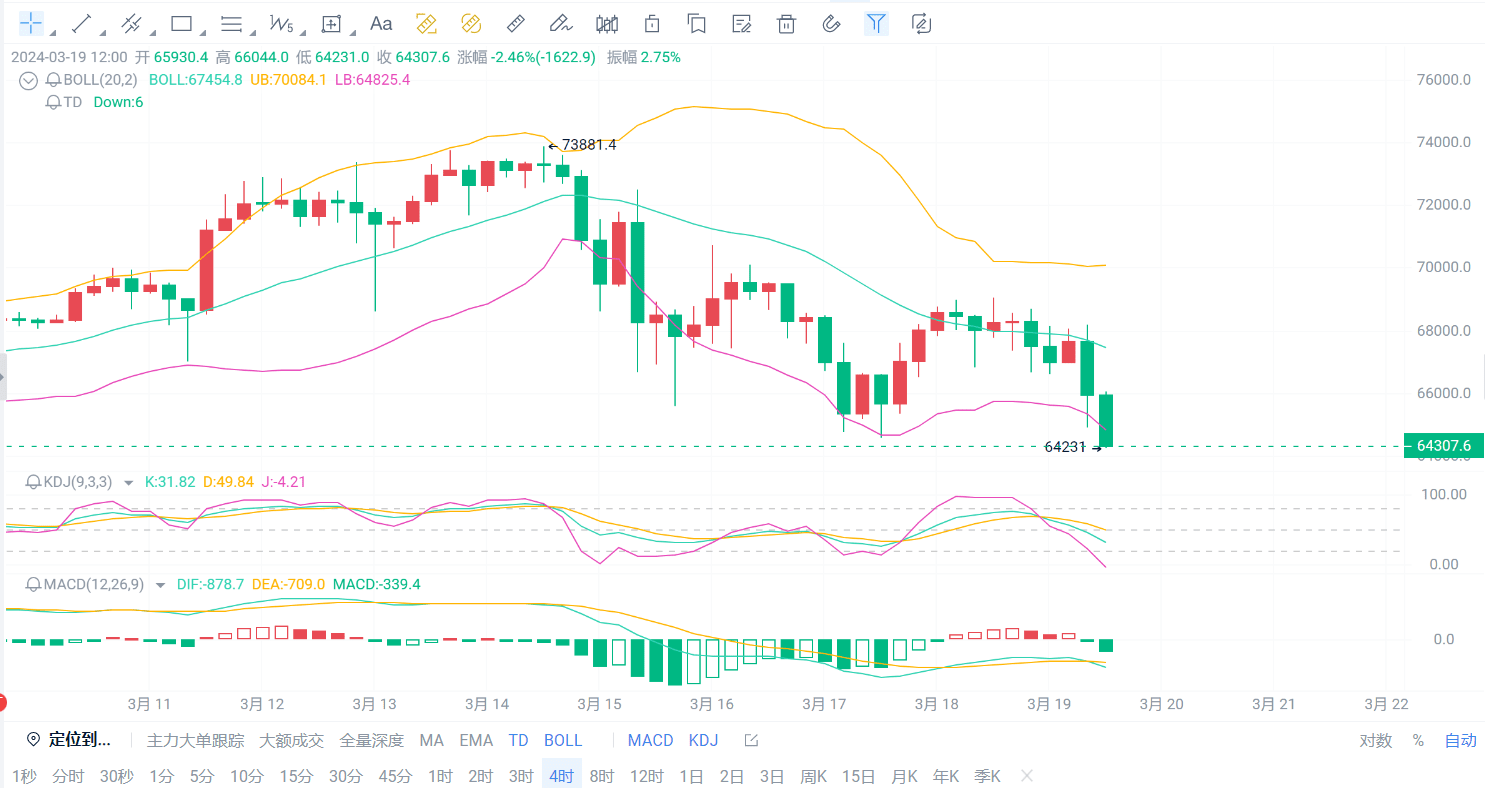Toggle the MACD indicator alert bell
The height and width of the screenshot is (788, 1485).
pyautogui.click(x=31, y=584)
